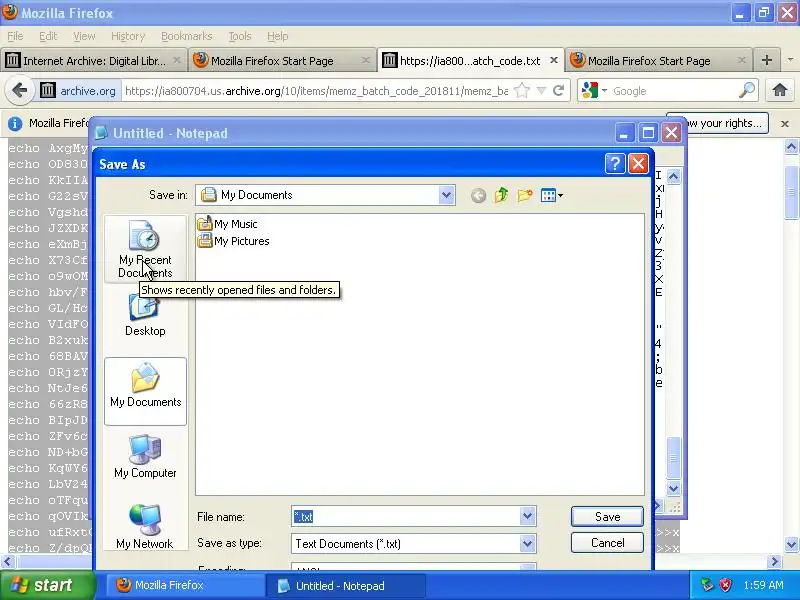The width and height of the screenshot is (800, 600).
Task: Click the red security shield tray icon
Action: (x=725, y=585)
